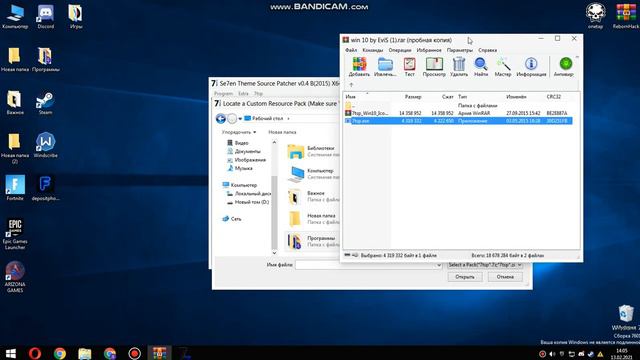The image size is (640, 360).
Task: Select Изображения in the dialog navigation tree
Action: (x=247, y=160)
